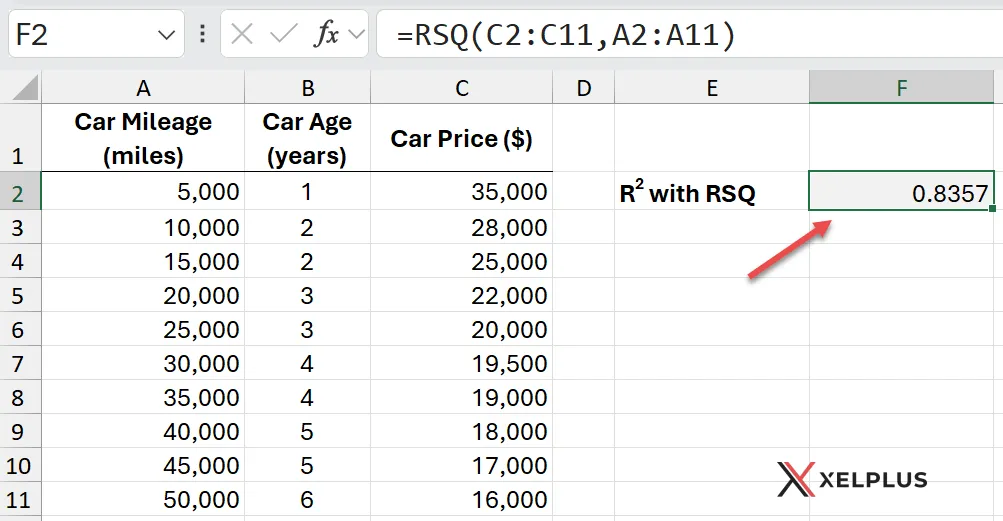Select the price cell 16,000

coord(462,499)
